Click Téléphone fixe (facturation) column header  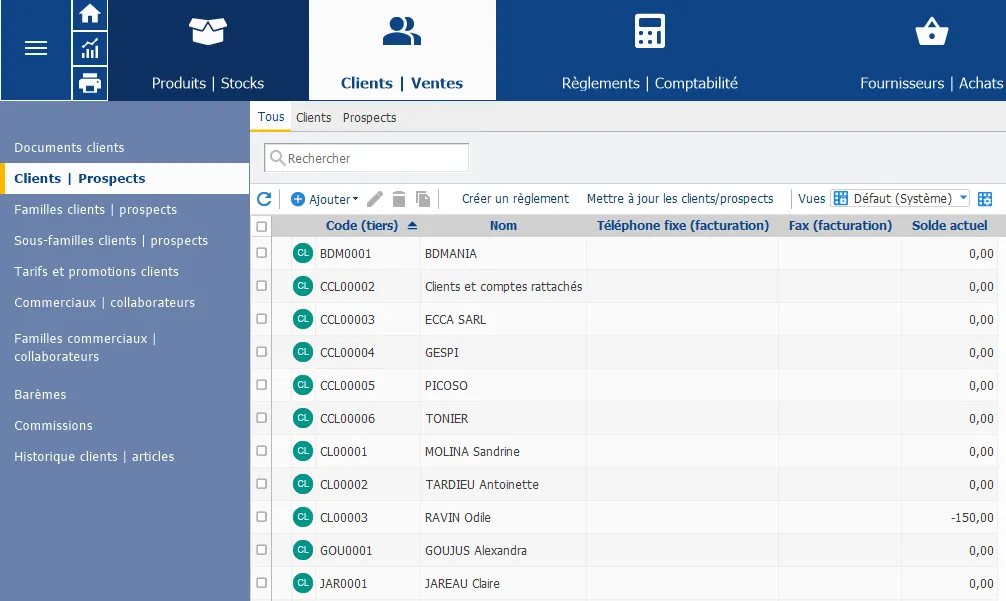point(683,226)
